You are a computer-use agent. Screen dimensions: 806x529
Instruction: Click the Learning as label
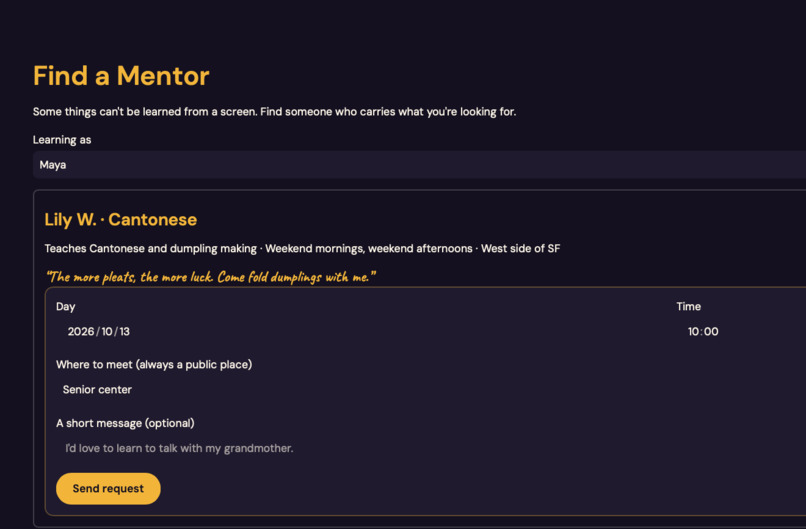click(x=62, y=140)
